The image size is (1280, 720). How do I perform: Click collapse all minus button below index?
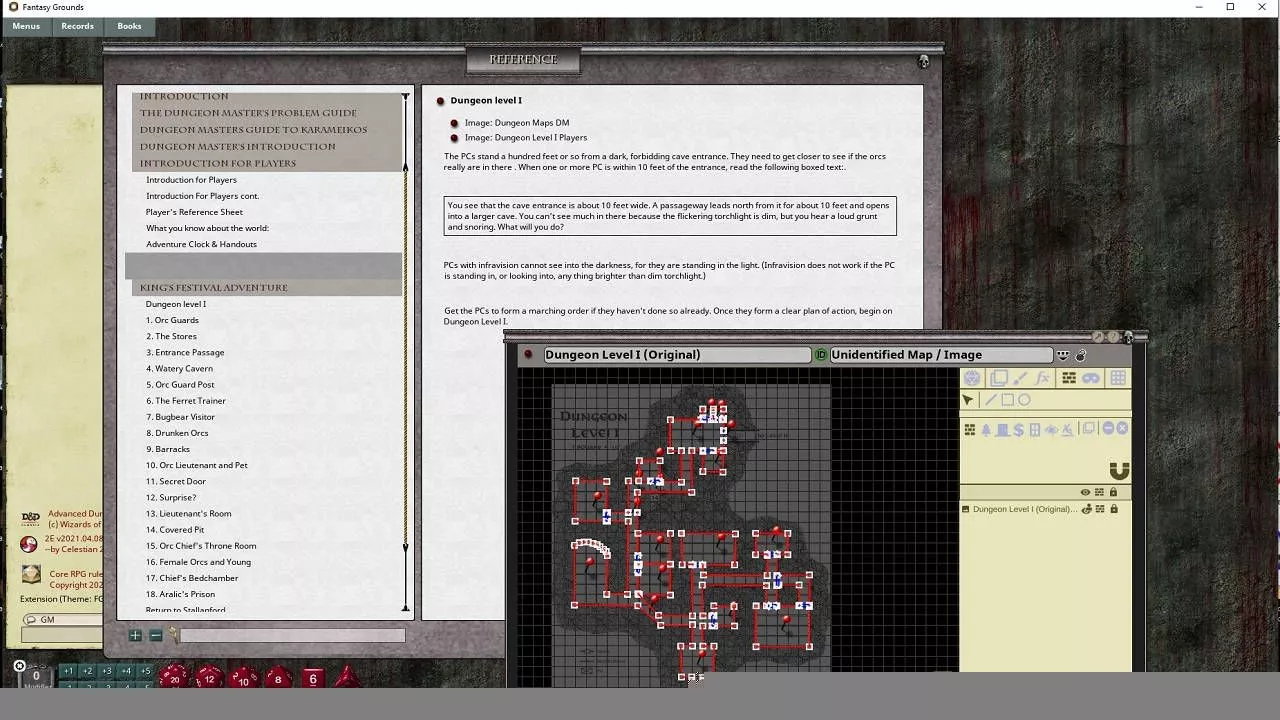[156, 635]
